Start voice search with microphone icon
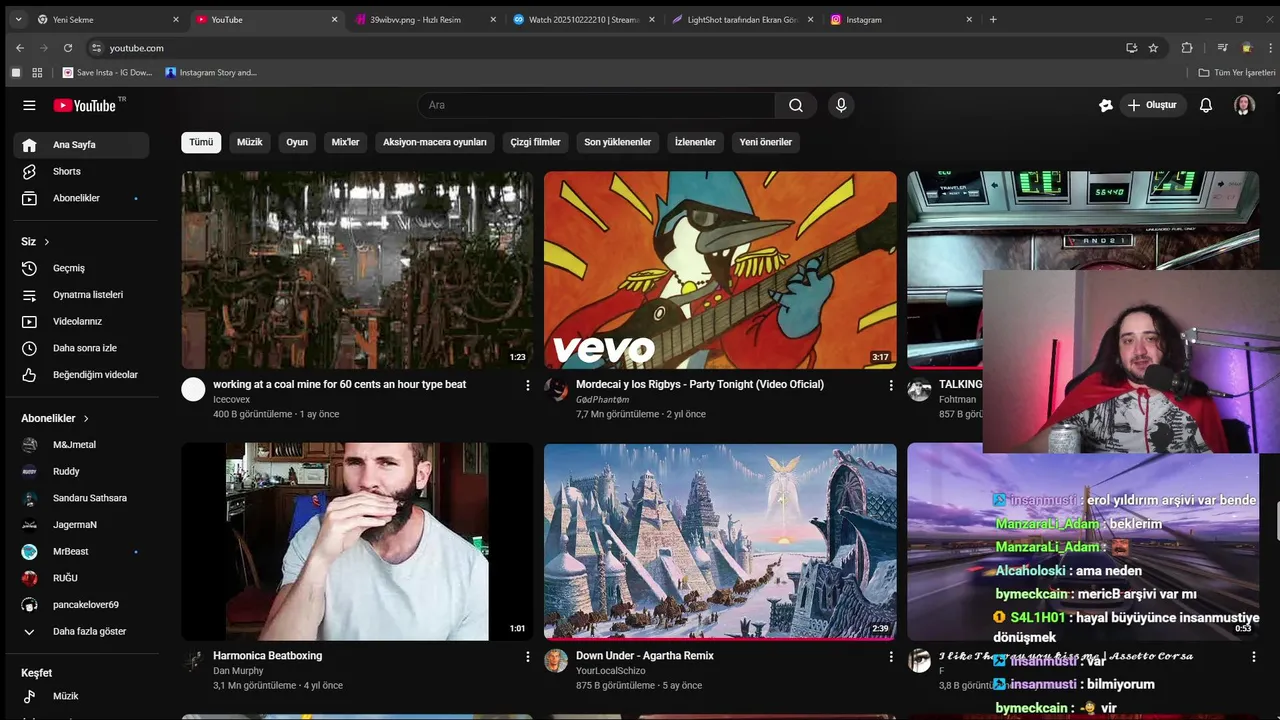The width and height of the screenshot is (1280, 720). (x=841, y=105)
